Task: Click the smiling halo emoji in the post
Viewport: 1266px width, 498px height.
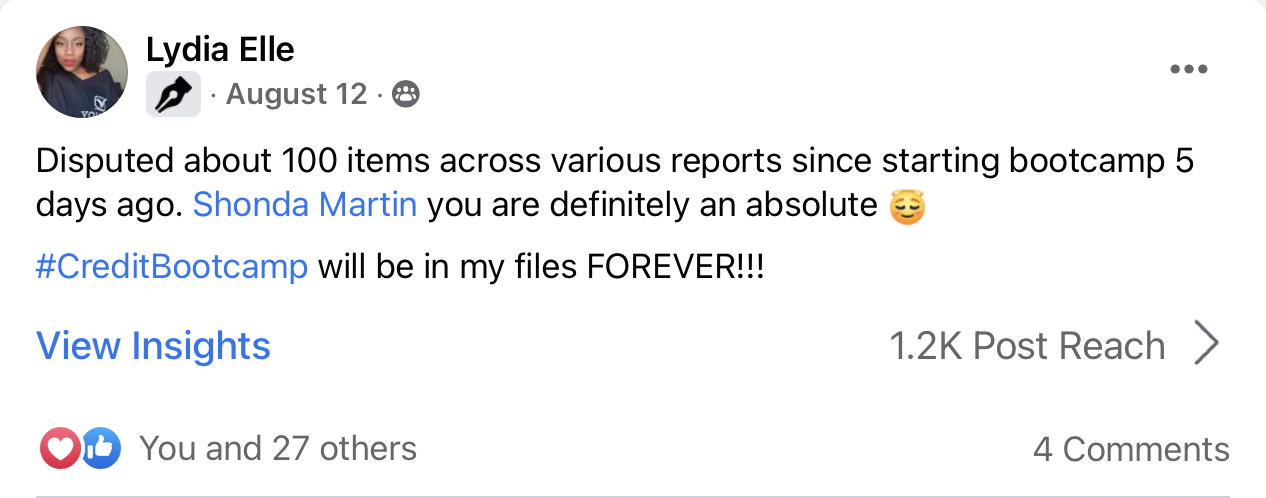Action: click(906, 206)
